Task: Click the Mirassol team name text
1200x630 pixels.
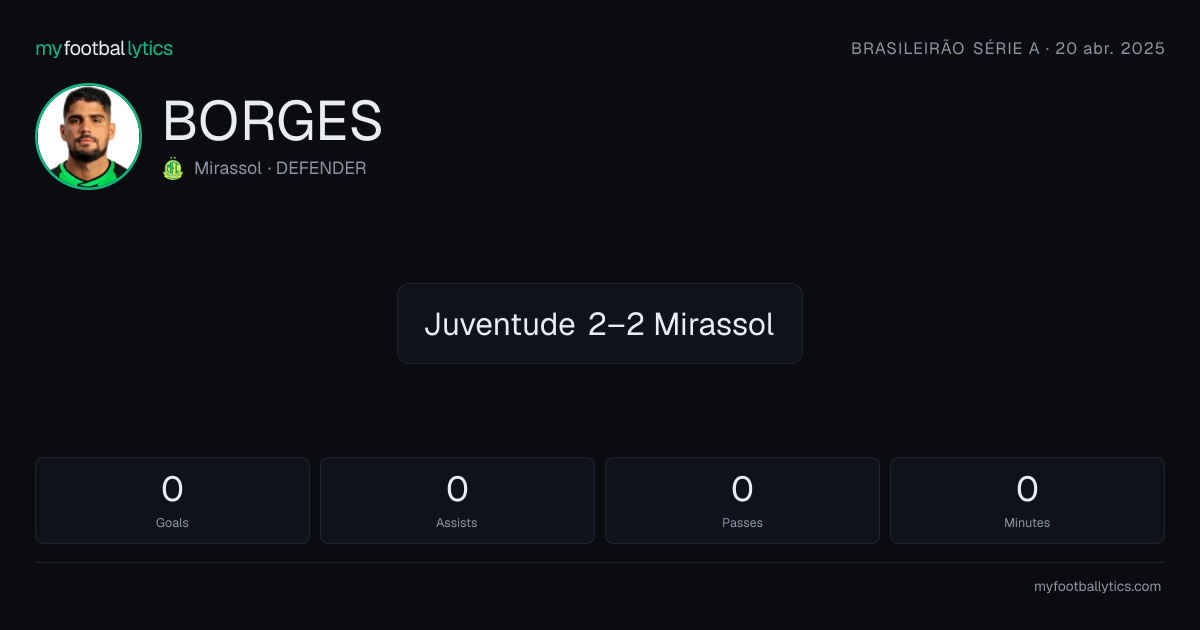Action: coord(228,168)
